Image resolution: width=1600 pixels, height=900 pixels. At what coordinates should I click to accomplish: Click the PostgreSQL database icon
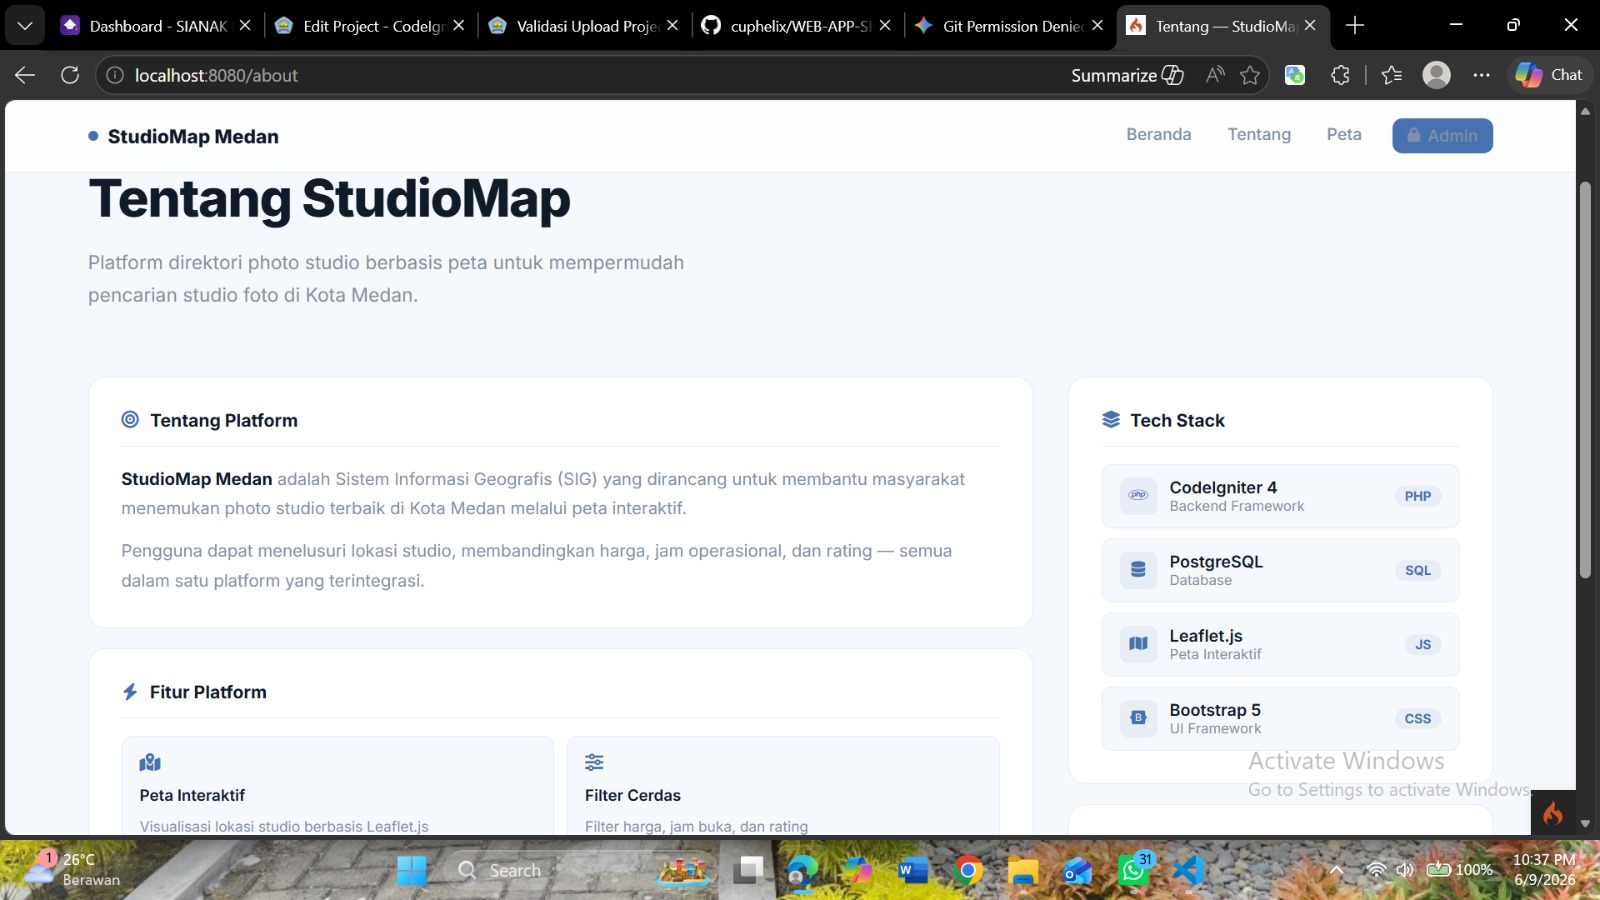1138,570
